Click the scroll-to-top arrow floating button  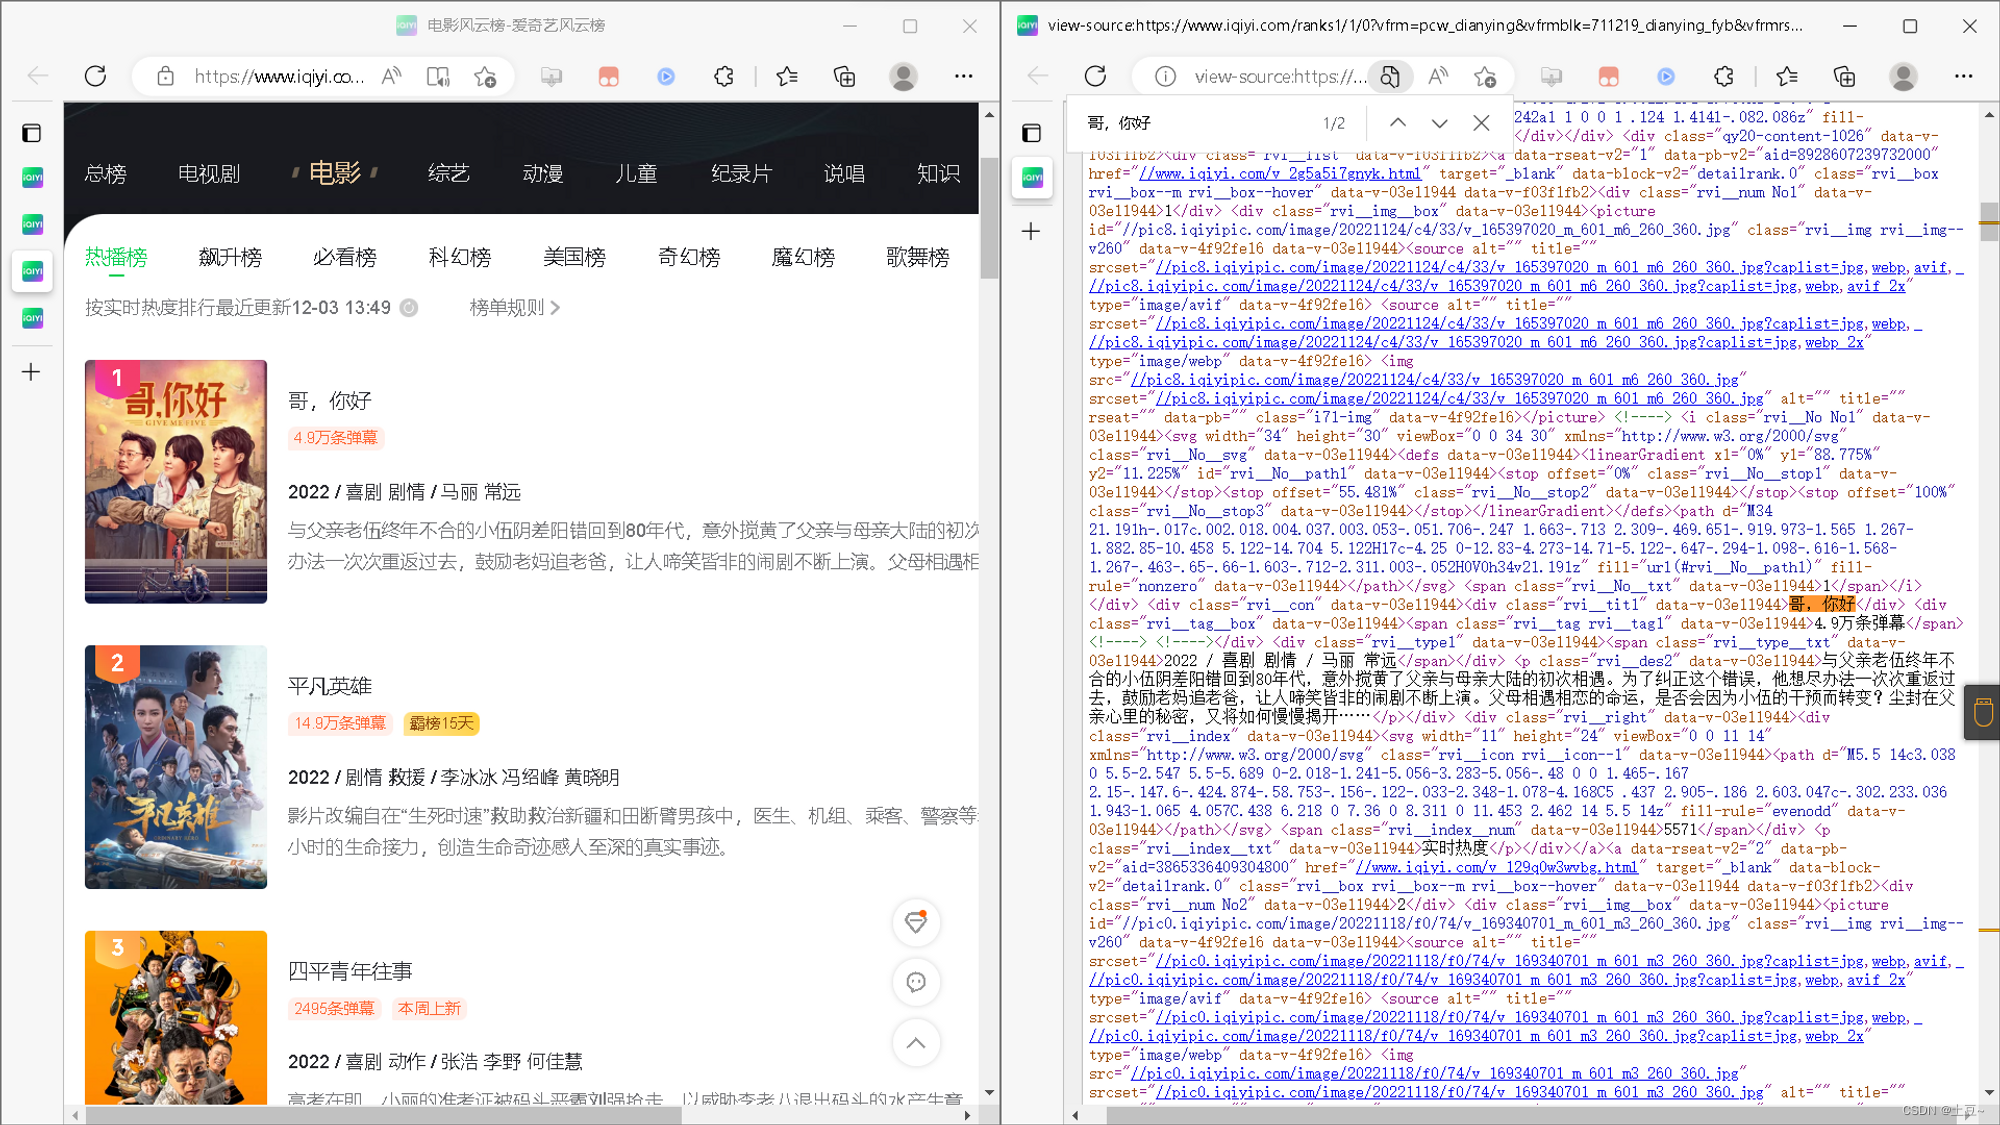pos(915,1043)
